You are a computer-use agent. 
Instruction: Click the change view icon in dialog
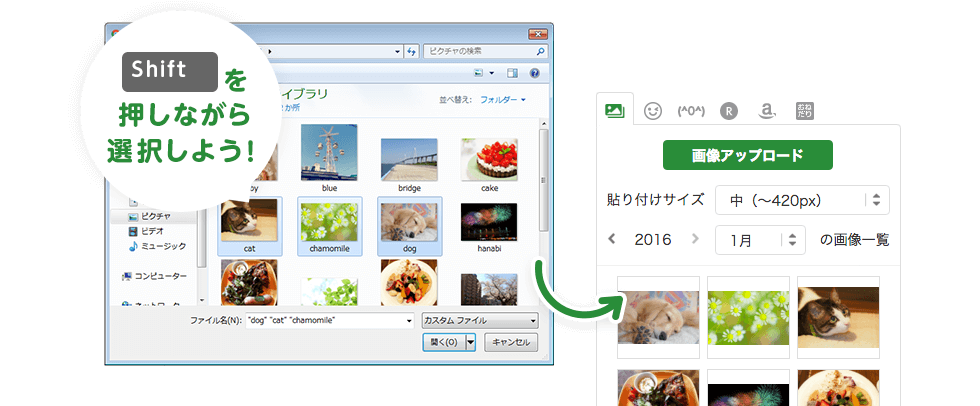[x=479, y=73]
